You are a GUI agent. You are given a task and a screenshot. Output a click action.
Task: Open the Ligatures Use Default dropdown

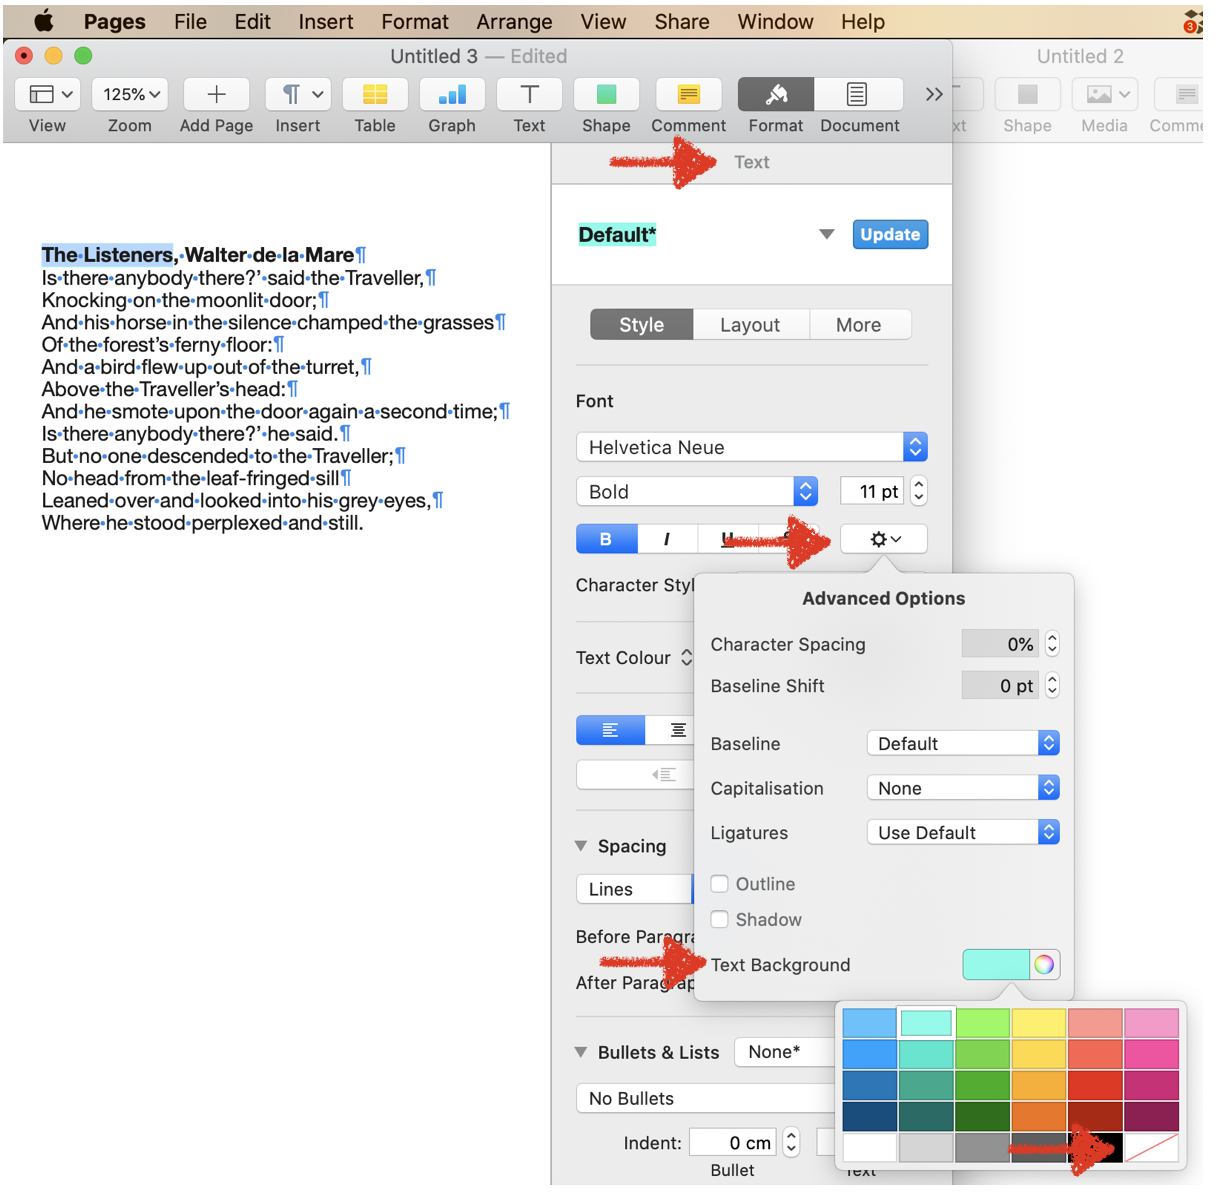point(963,832)
